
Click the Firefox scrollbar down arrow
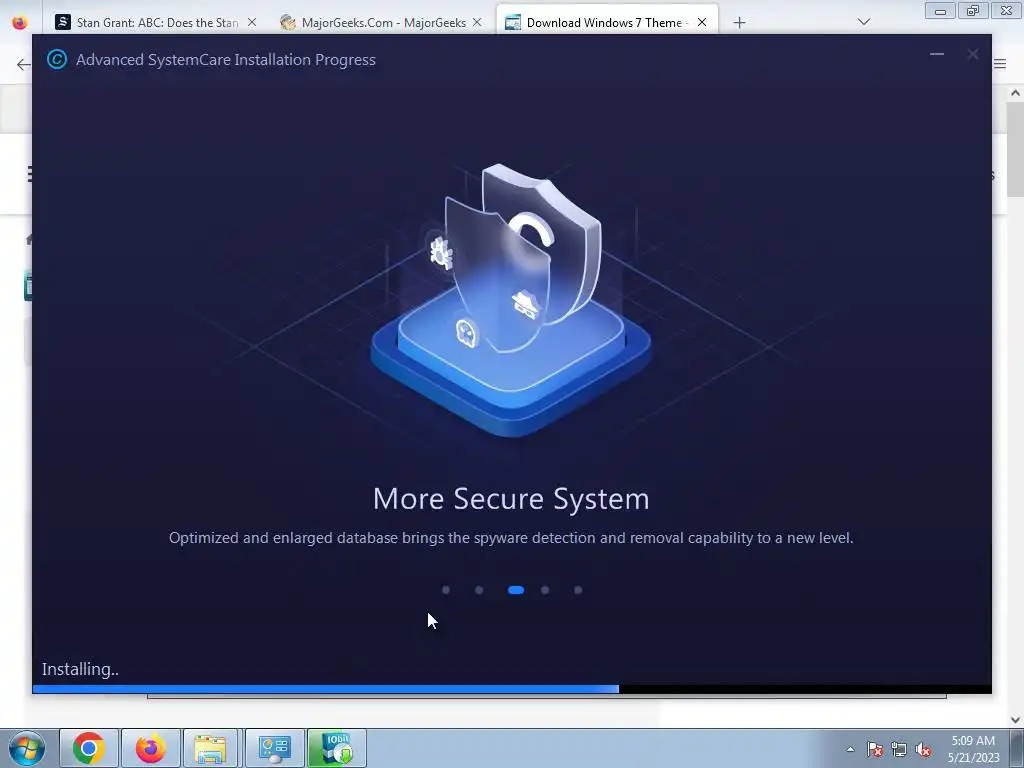(x=1016, y=720)
